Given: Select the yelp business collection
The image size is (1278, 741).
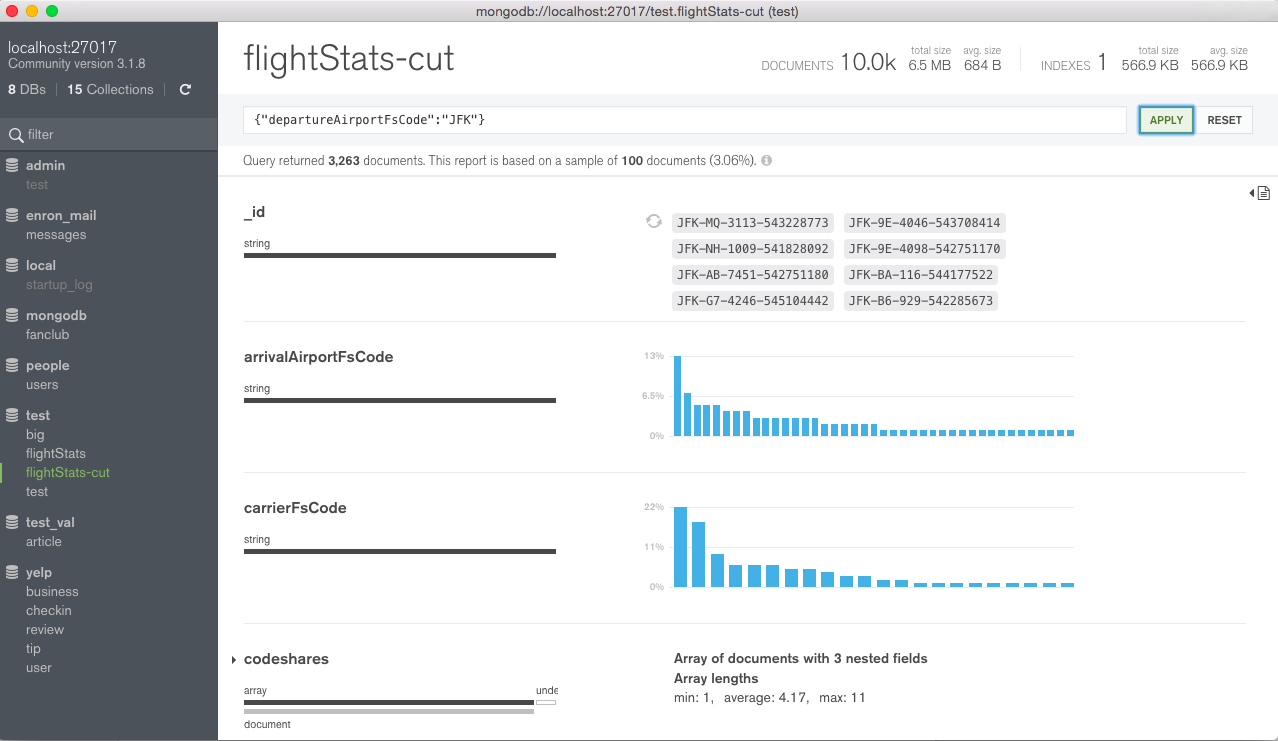Looking at the screenshot, I should [52, 592].
